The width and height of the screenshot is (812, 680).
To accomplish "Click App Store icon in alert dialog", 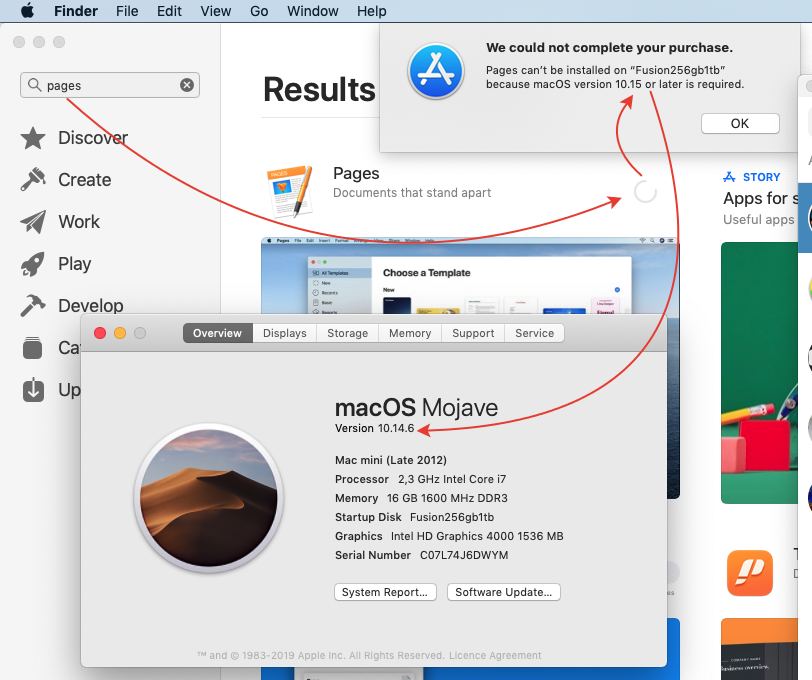I will point(436,71).
